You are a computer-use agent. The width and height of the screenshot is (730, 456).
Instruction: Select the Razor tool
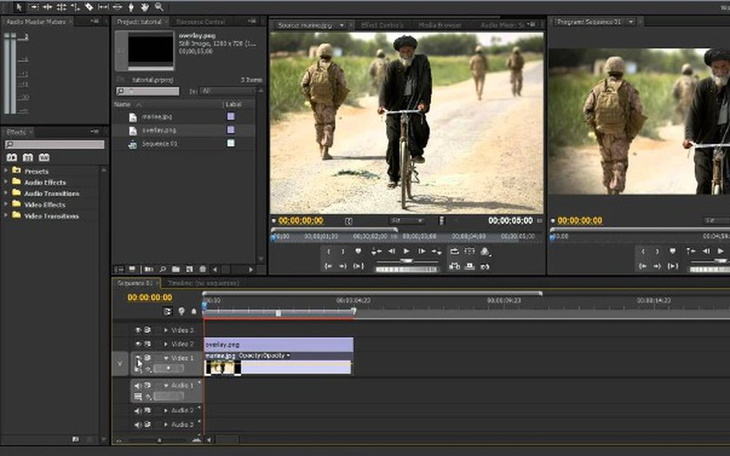pos(89,7)
